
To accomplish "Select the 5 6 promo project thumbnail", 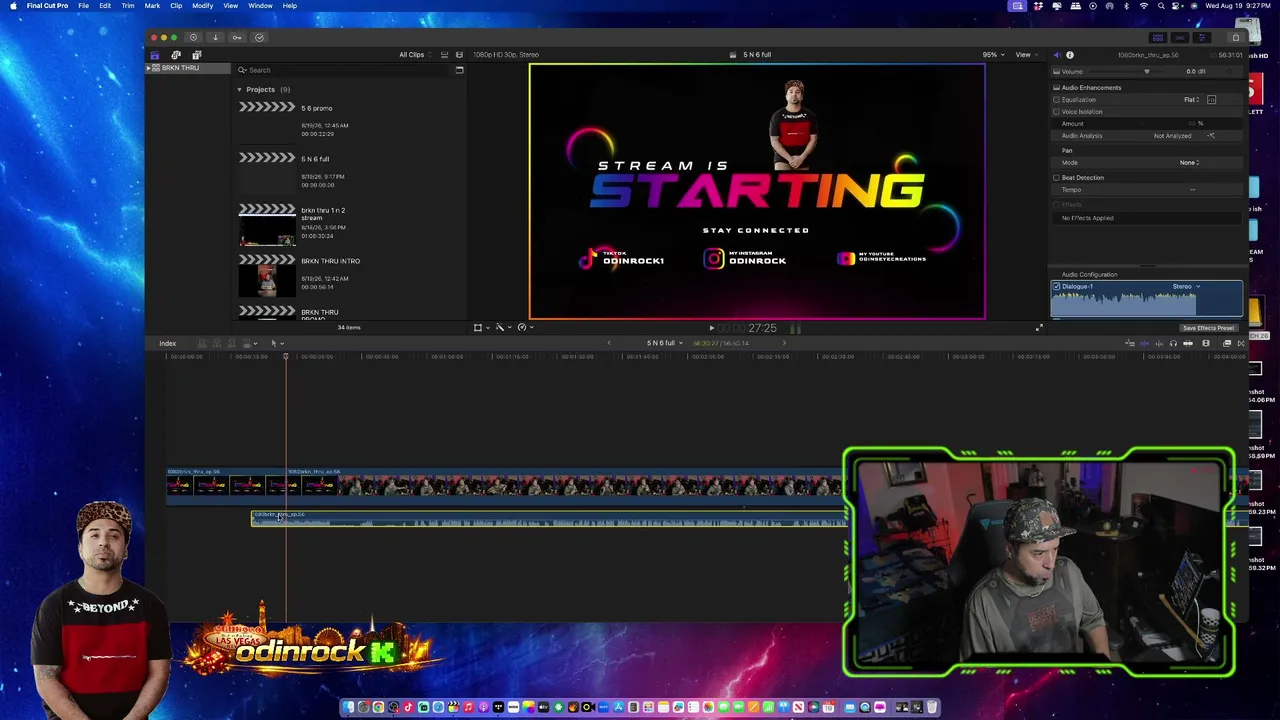I will point(267,122).
